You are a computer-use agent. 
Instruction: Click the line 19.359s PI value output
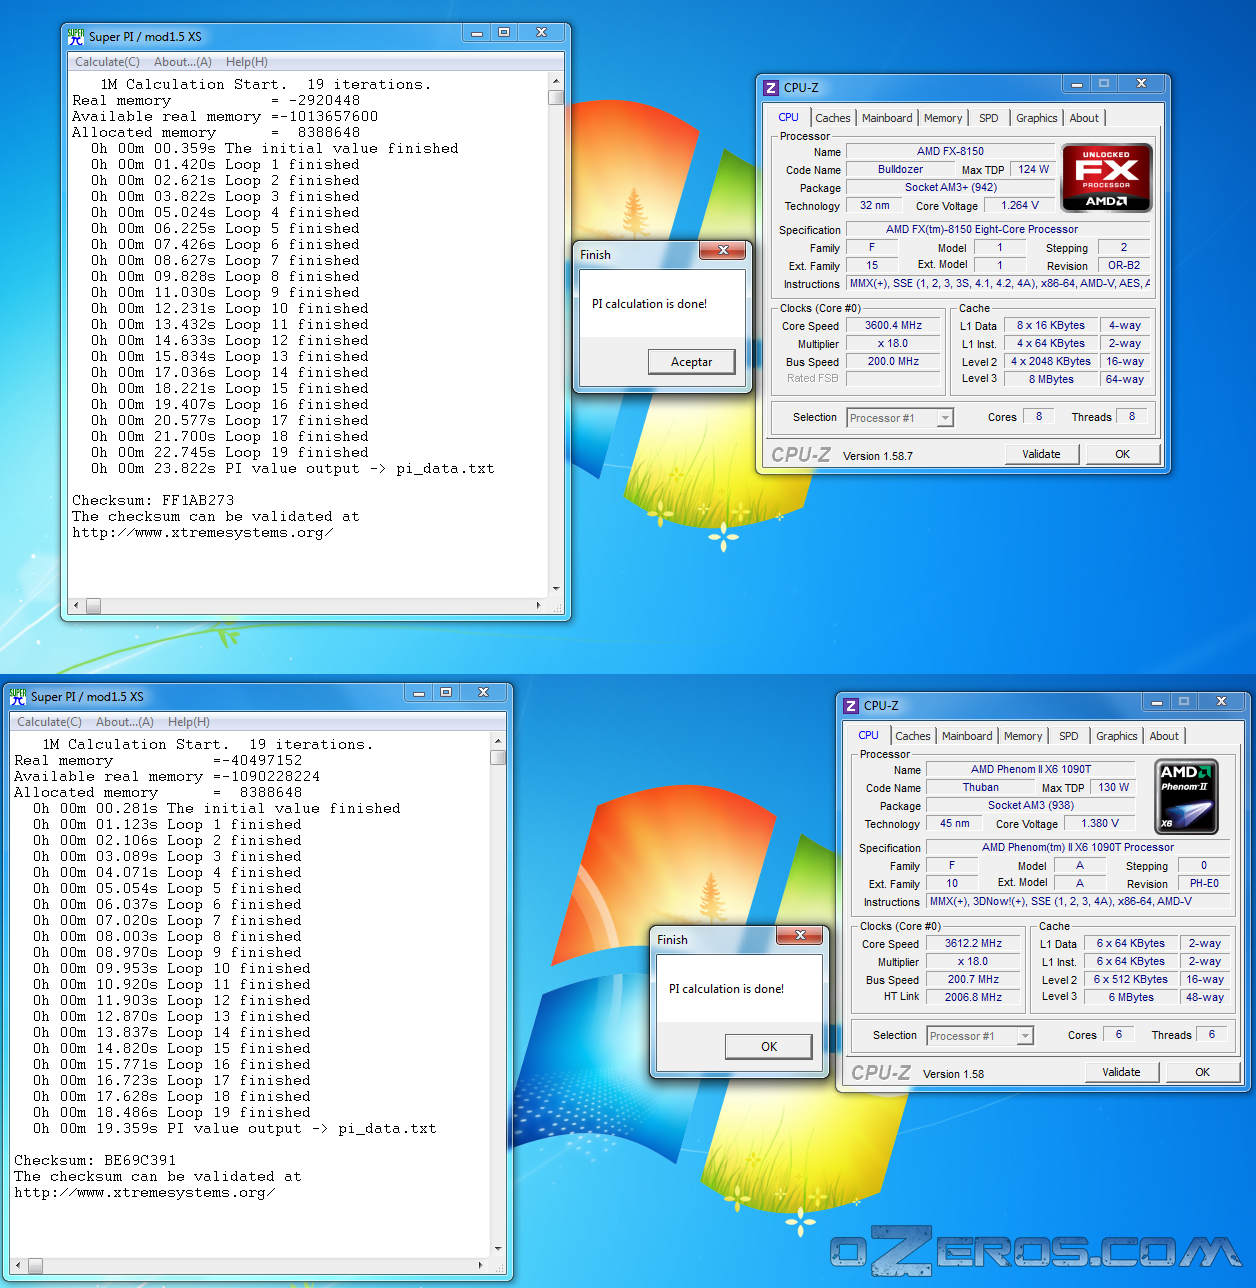234,1129
